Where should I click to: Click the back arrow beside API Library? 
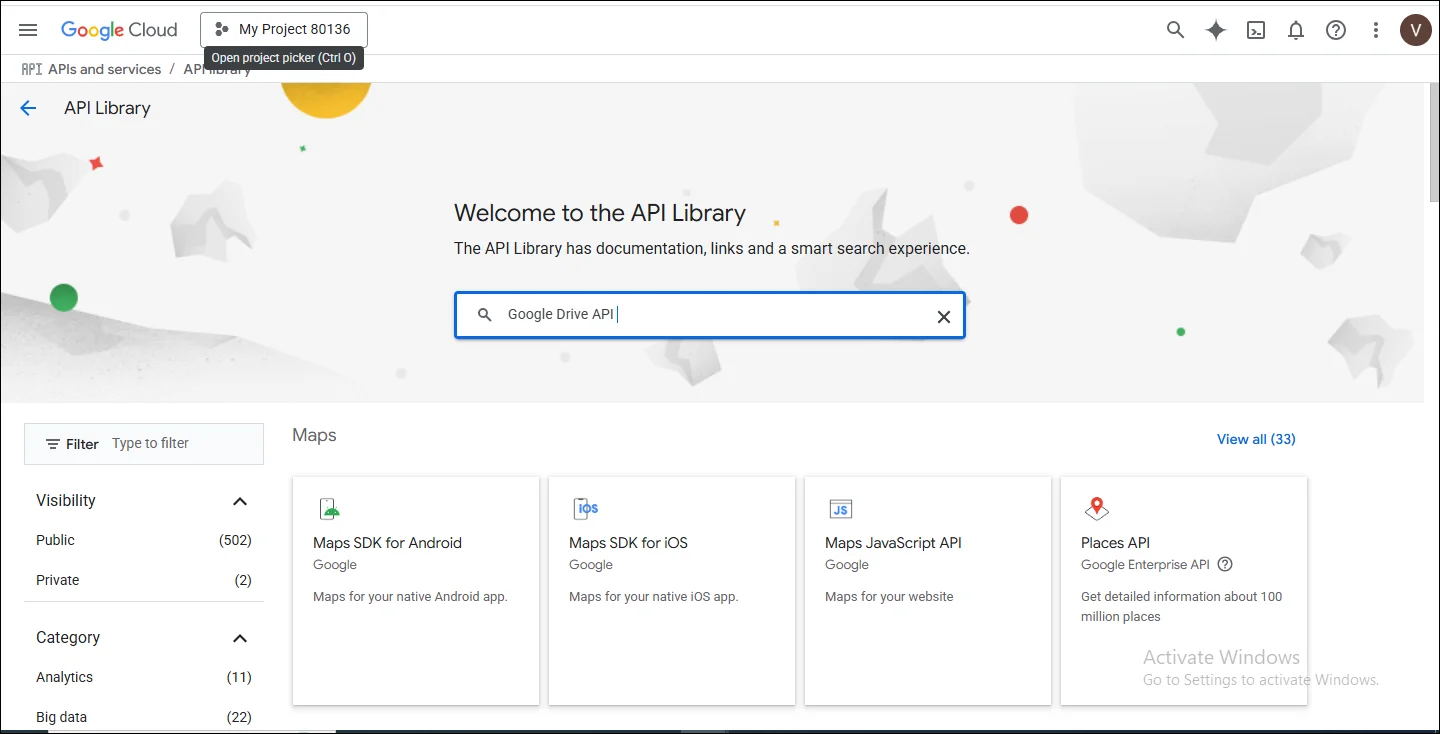pyautogui.click(x=28, y=108)
